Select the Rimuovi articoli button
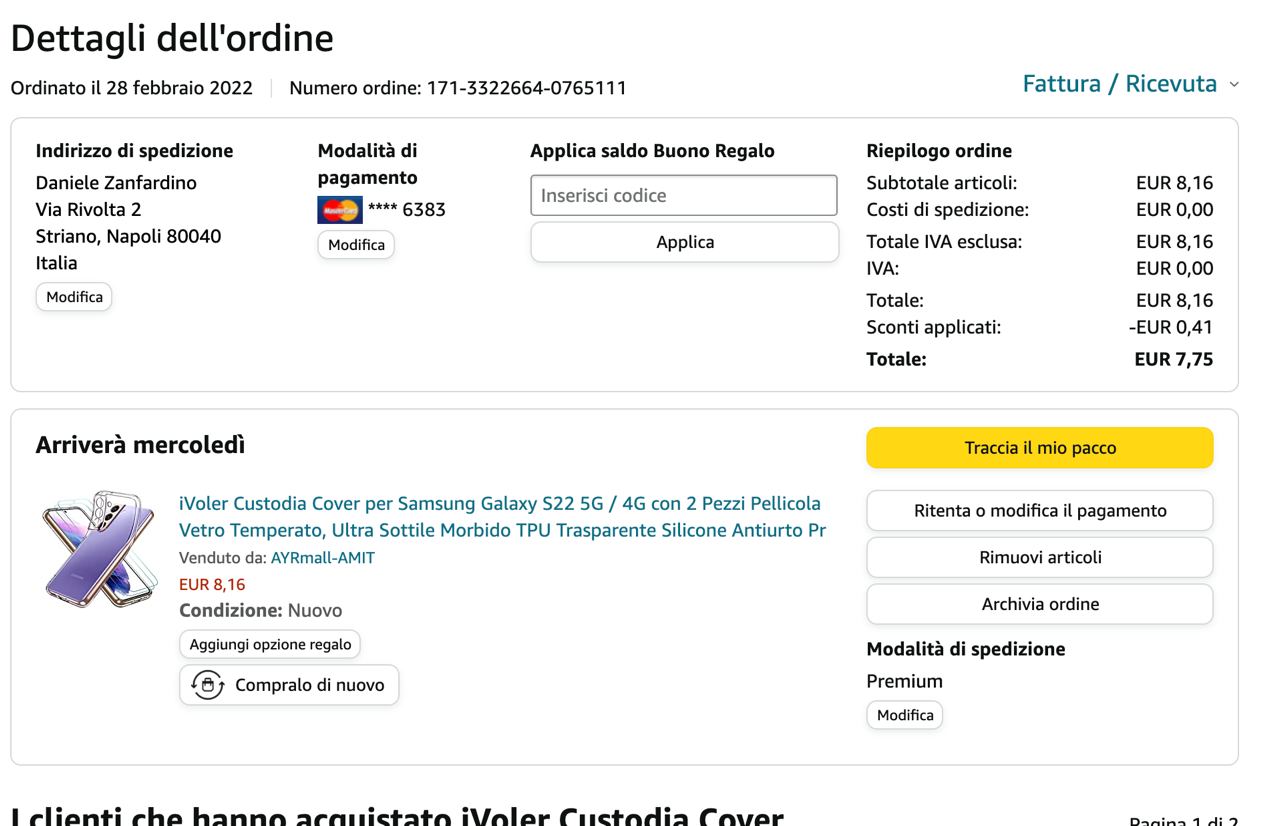 1039,557
